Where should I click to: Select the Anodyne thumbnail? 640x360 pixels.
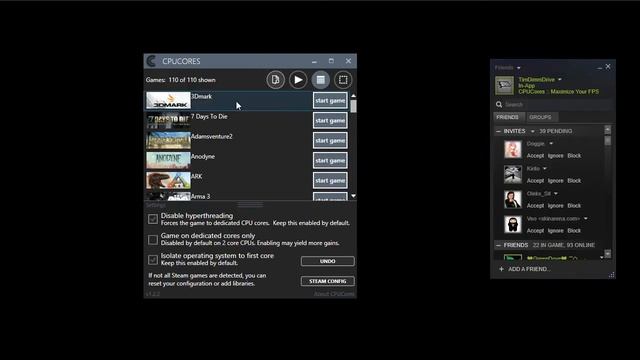168,160
